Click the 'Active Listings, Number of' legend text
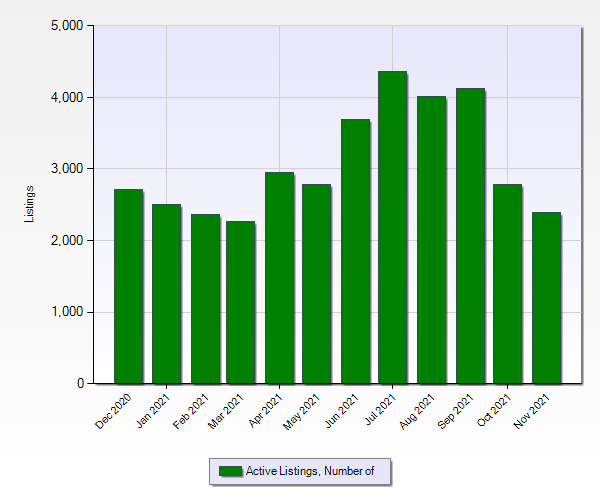The width and height of the screenshot is (600, 500). click(310, 471)
